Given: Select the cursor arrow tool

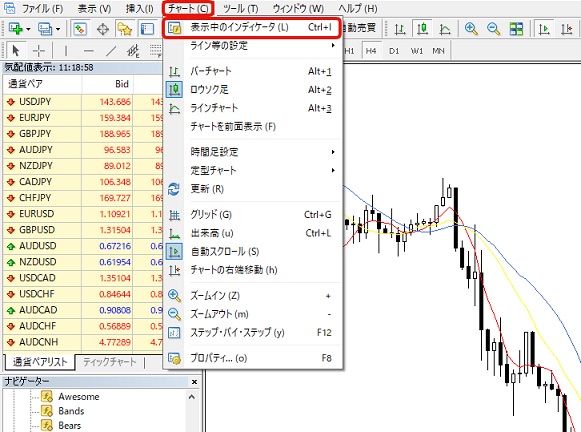Looking at the screenshot, I should (16, 50).
